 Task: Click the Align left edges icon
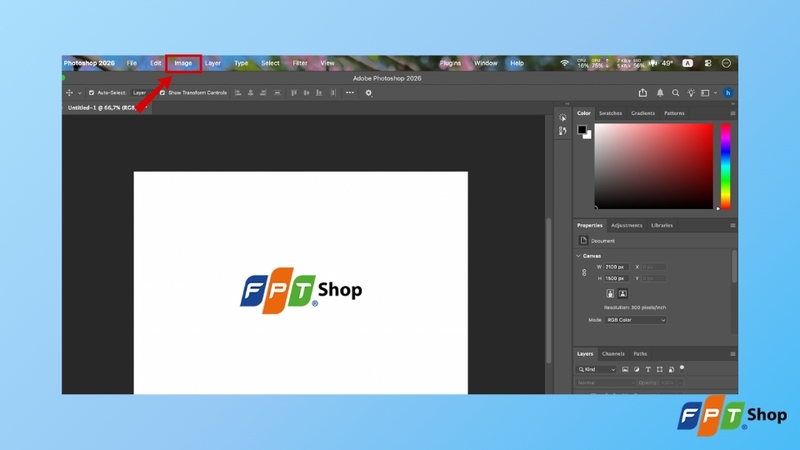coord(238,93)
